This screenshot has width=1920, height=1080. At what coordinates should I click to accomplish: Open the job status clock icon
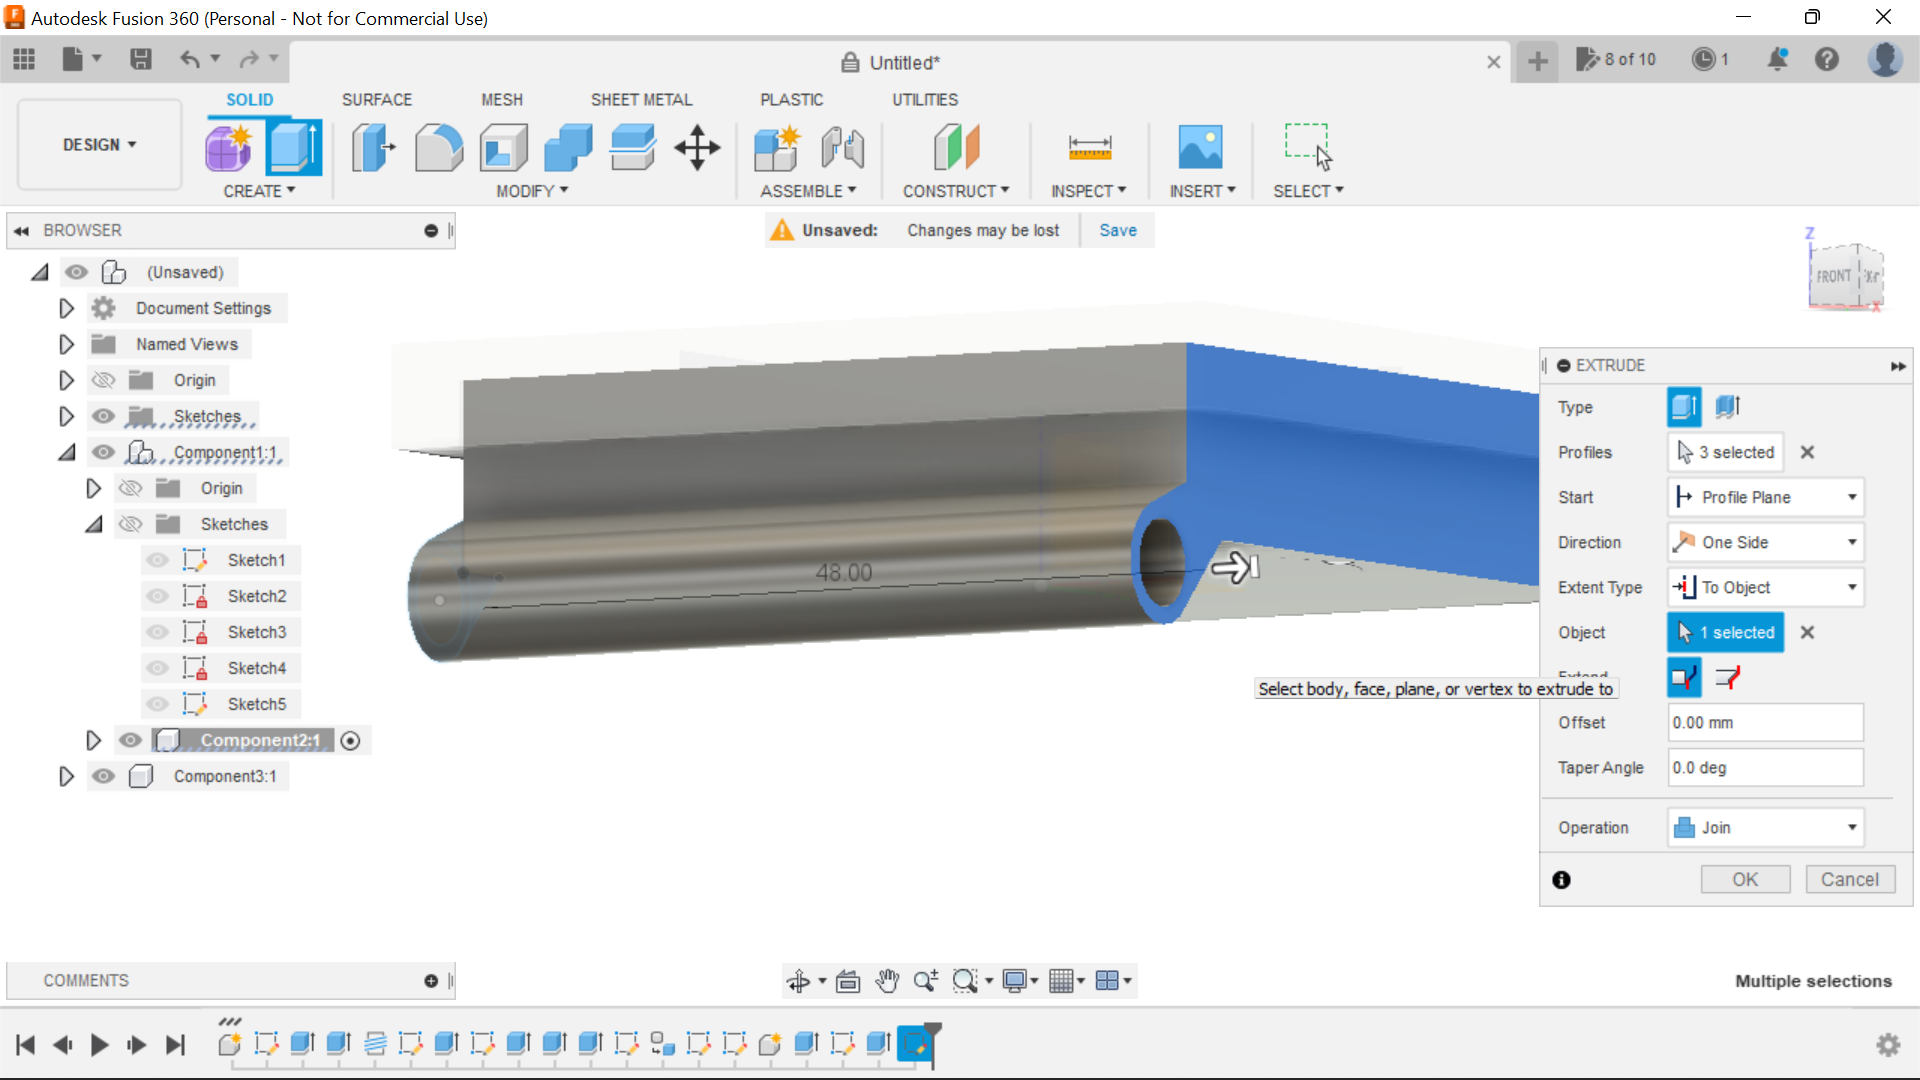[1704, 60]
